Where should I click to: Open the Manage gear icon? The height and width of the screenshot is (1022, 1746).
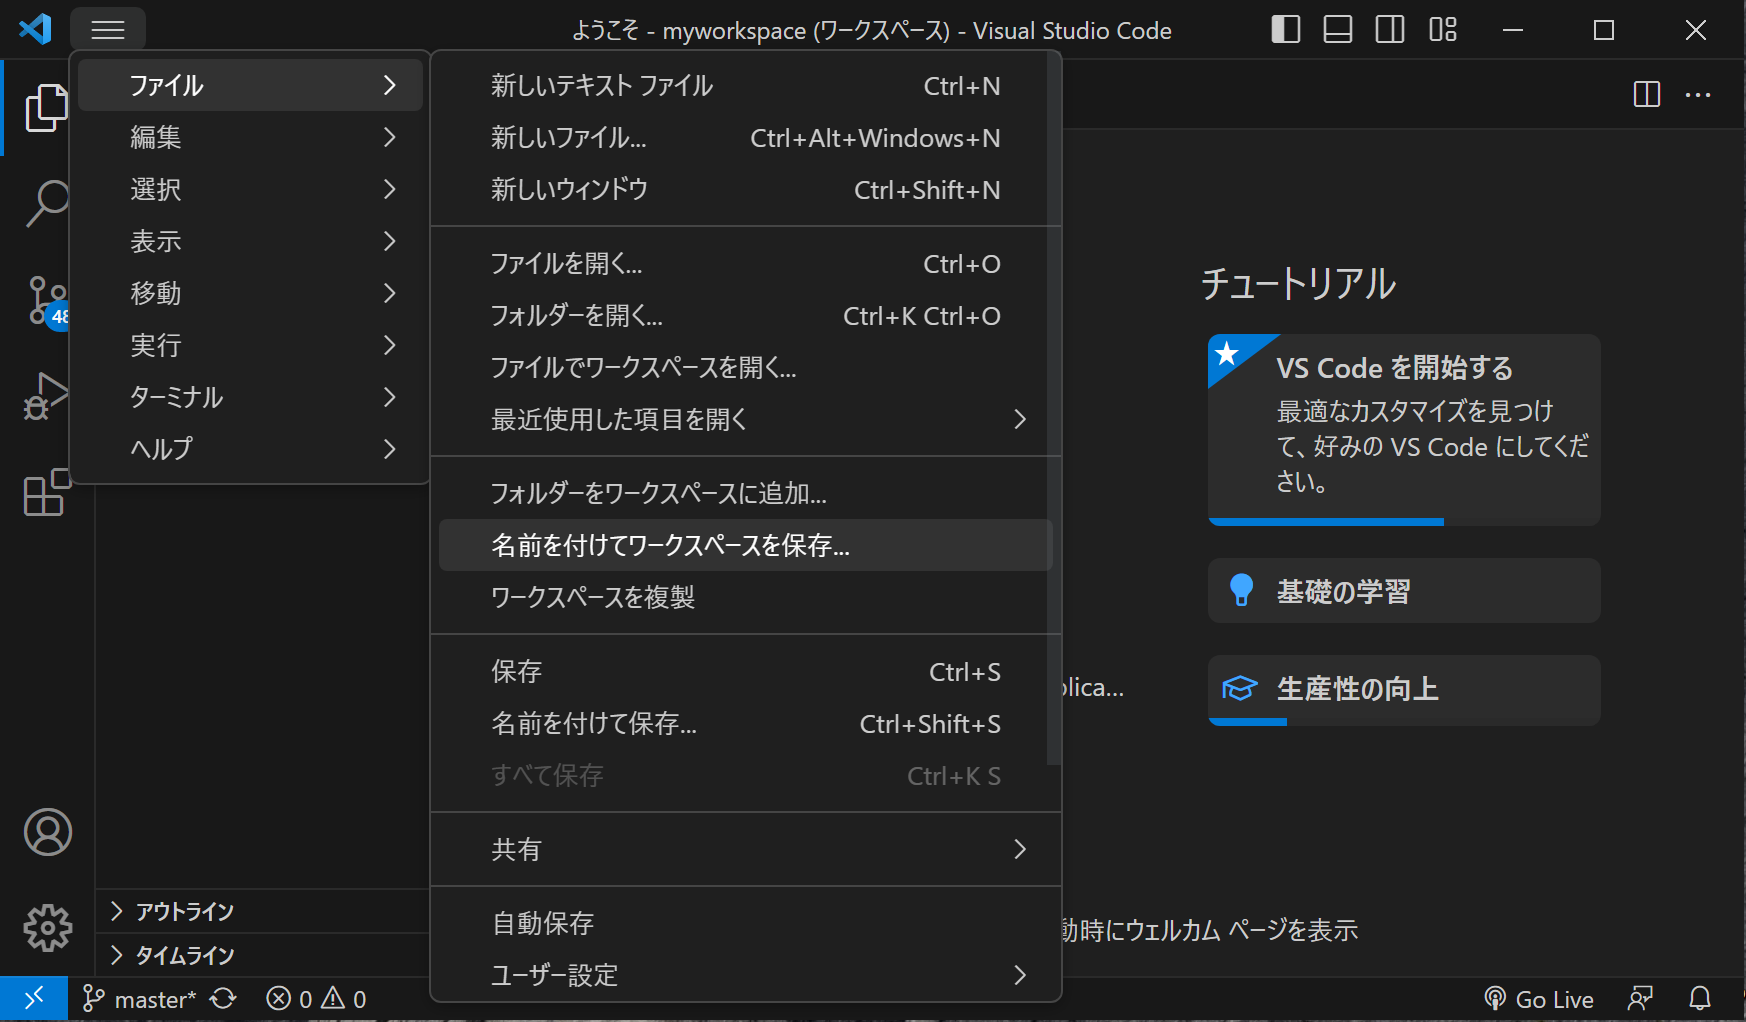pos(48,928)
